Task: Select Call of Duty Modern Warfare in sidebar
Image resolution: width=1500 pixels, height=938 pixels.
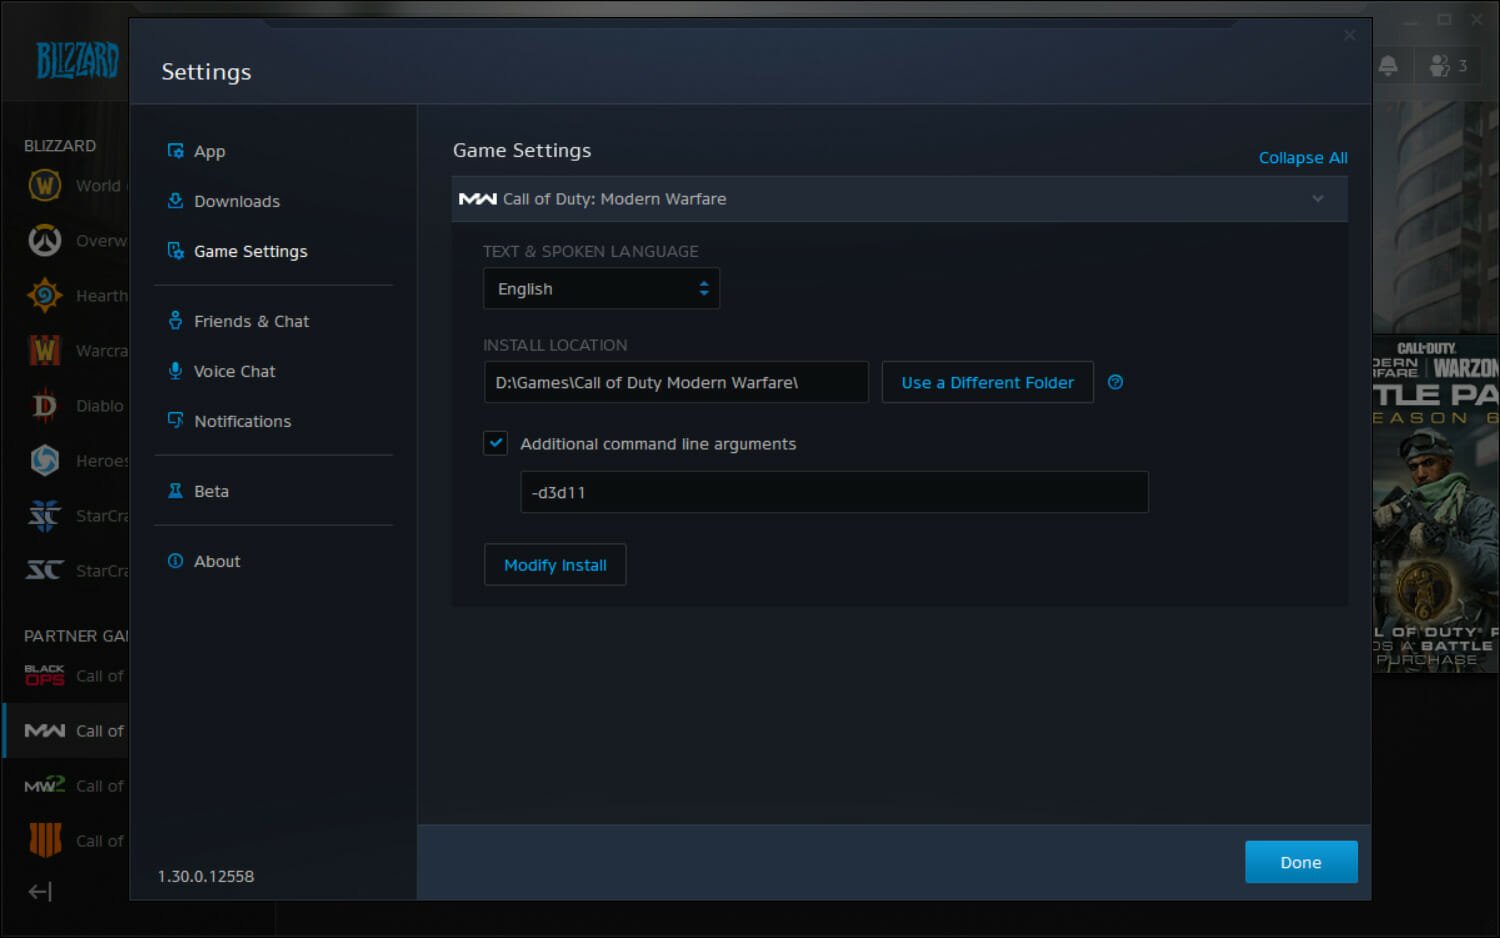Action: click(66, 731)
